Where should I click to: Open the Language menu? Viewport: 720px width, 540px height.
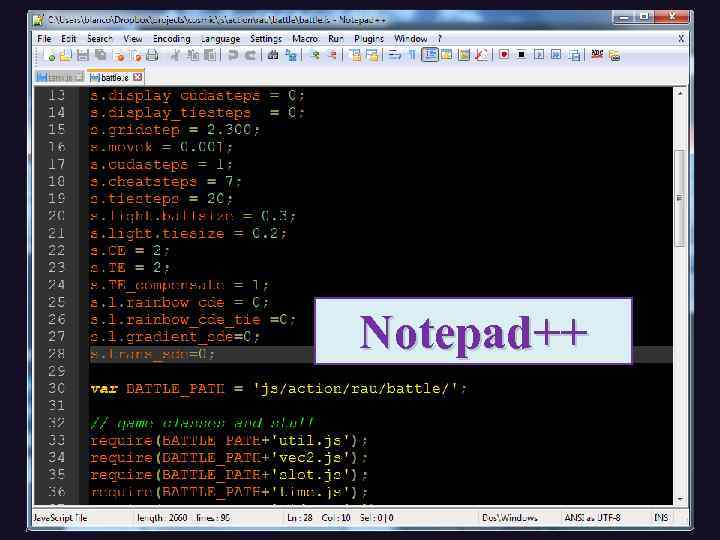pos(220,39)
